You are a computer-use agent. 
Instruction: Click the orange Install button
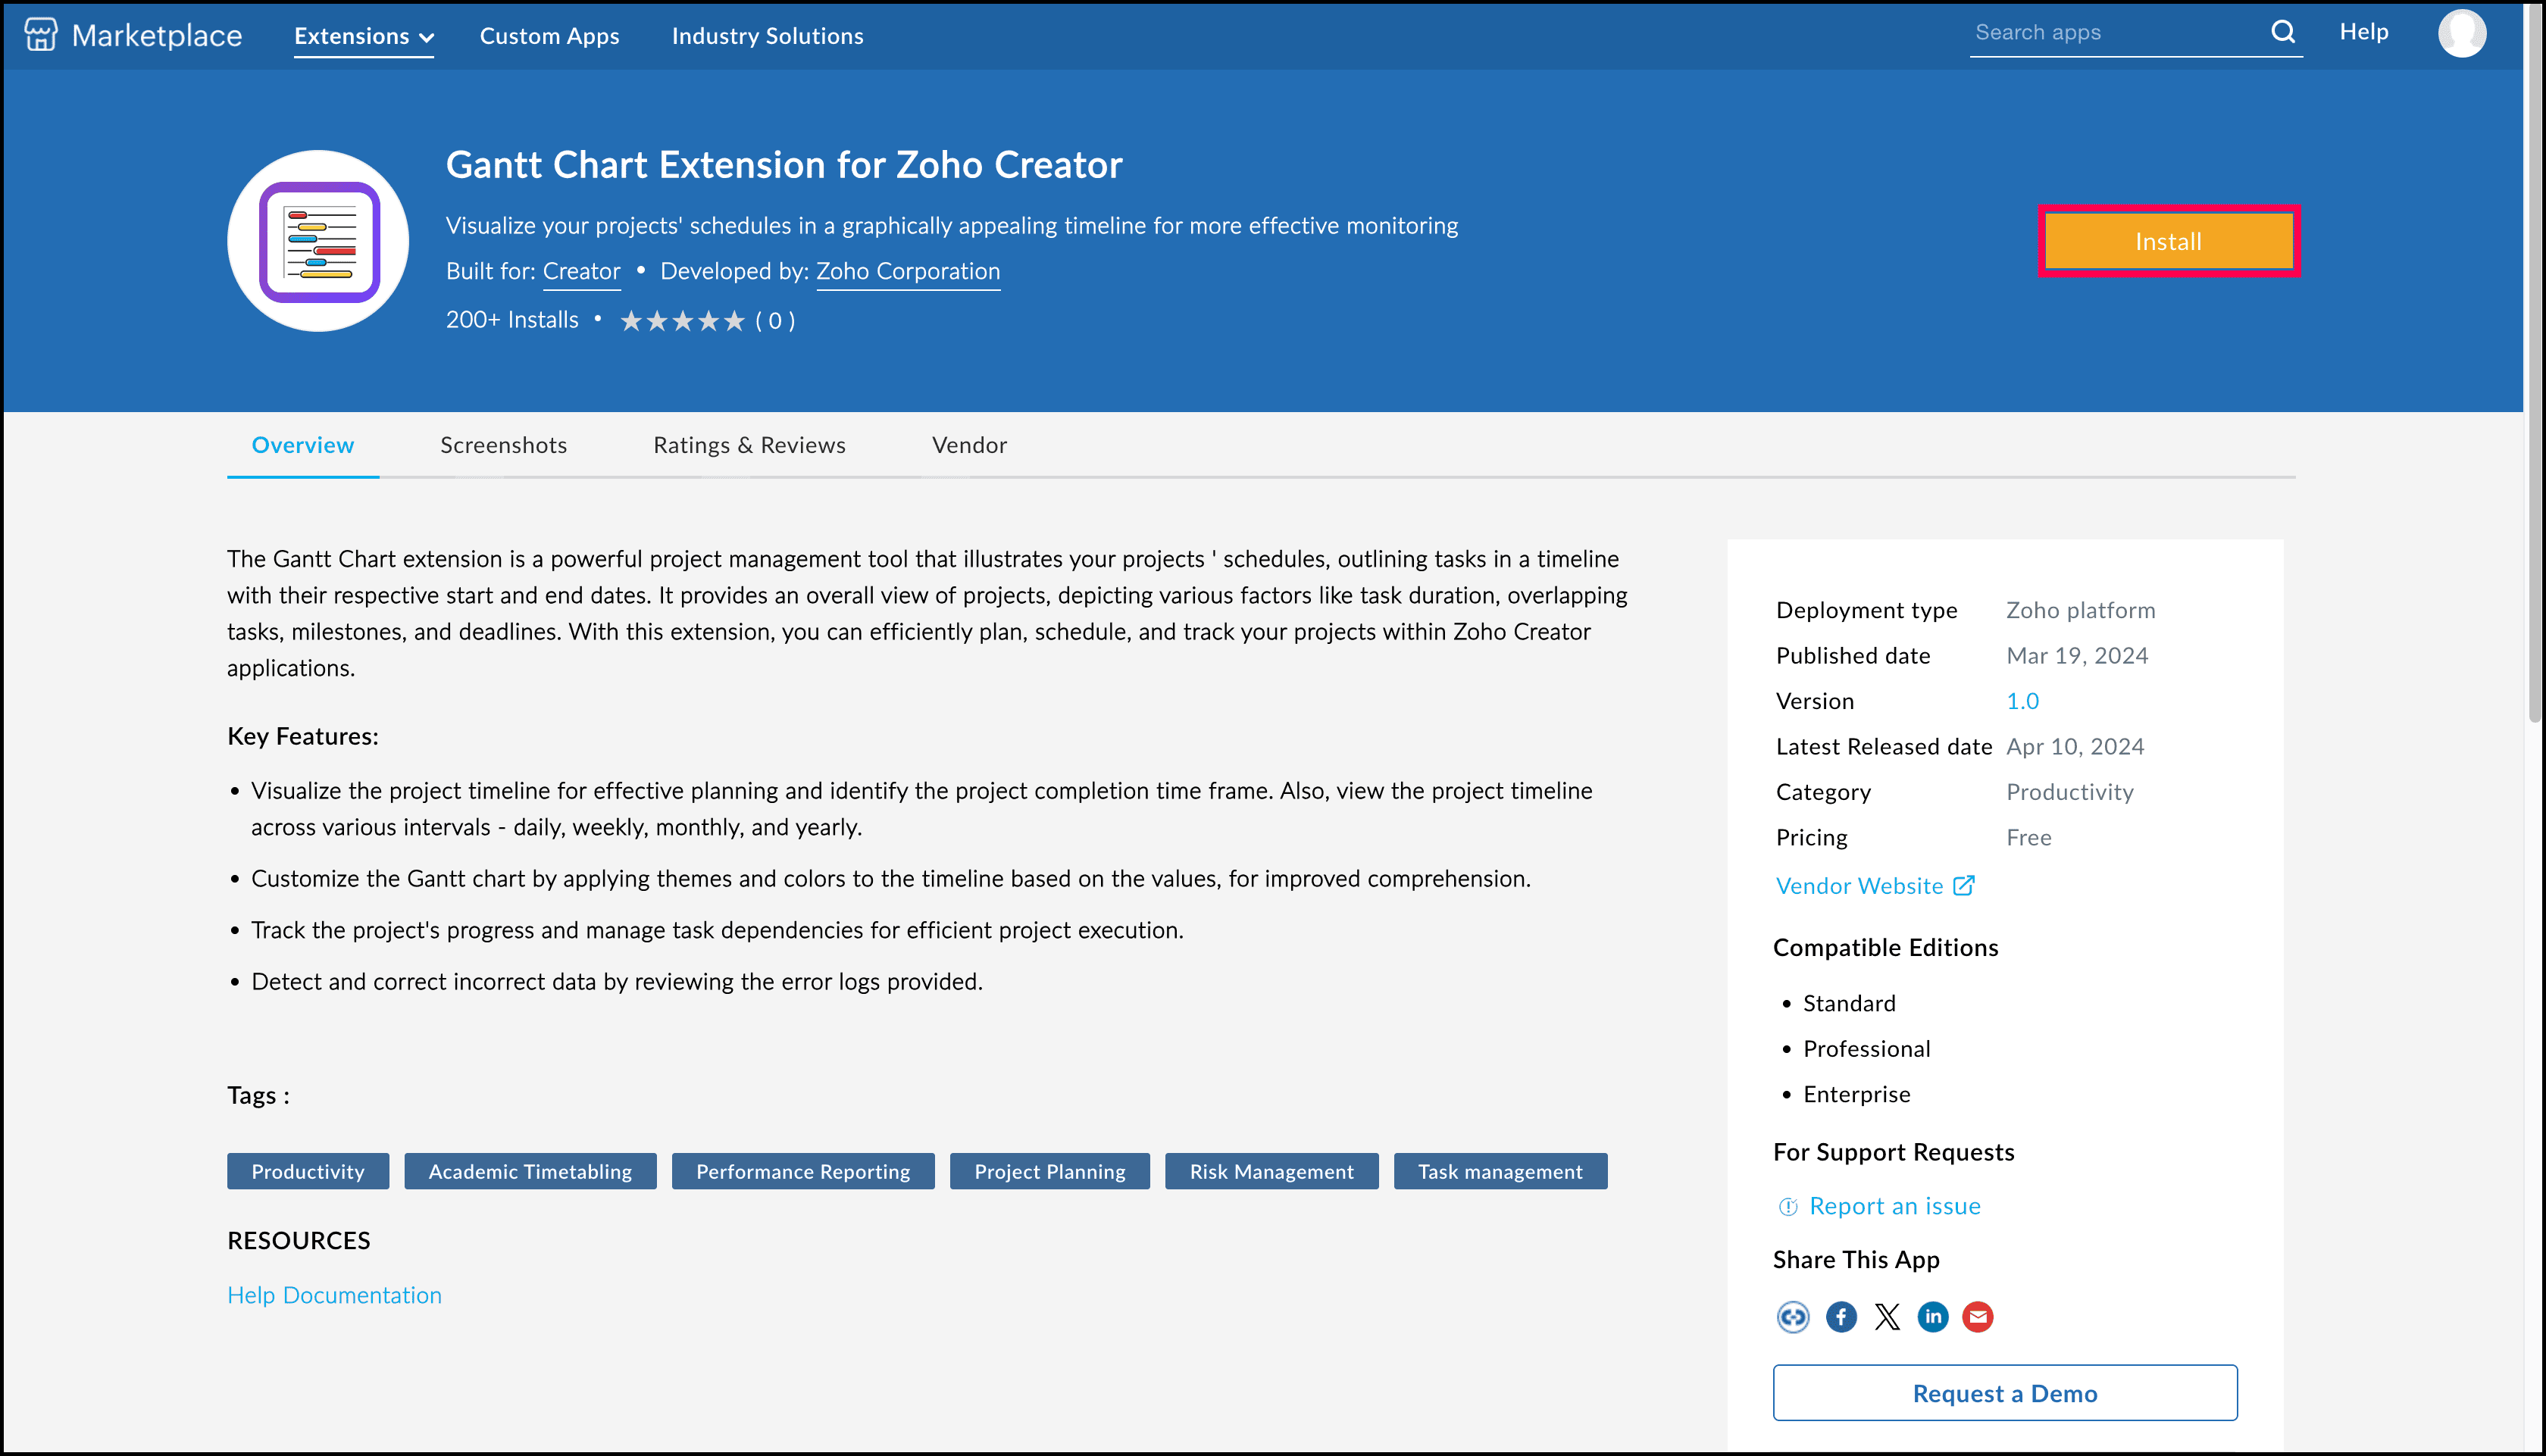pos(2169,241)
